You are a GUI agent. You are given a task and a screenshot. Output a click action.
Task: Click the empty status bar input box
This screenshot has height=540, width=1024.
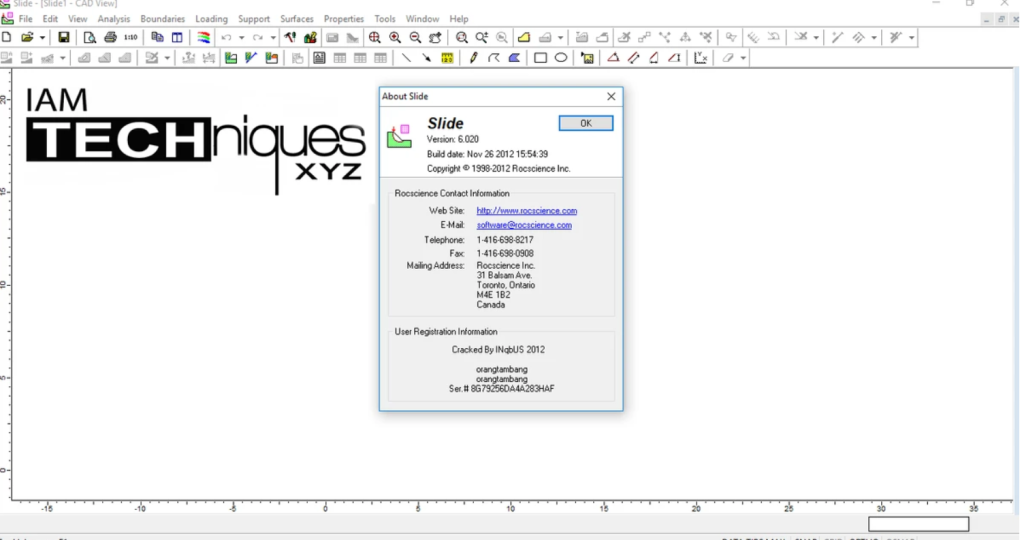[x=918, y=524]
